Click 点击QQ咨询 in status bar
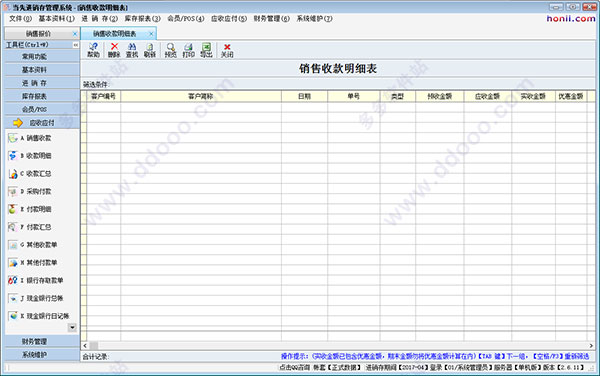 [294, 368]
